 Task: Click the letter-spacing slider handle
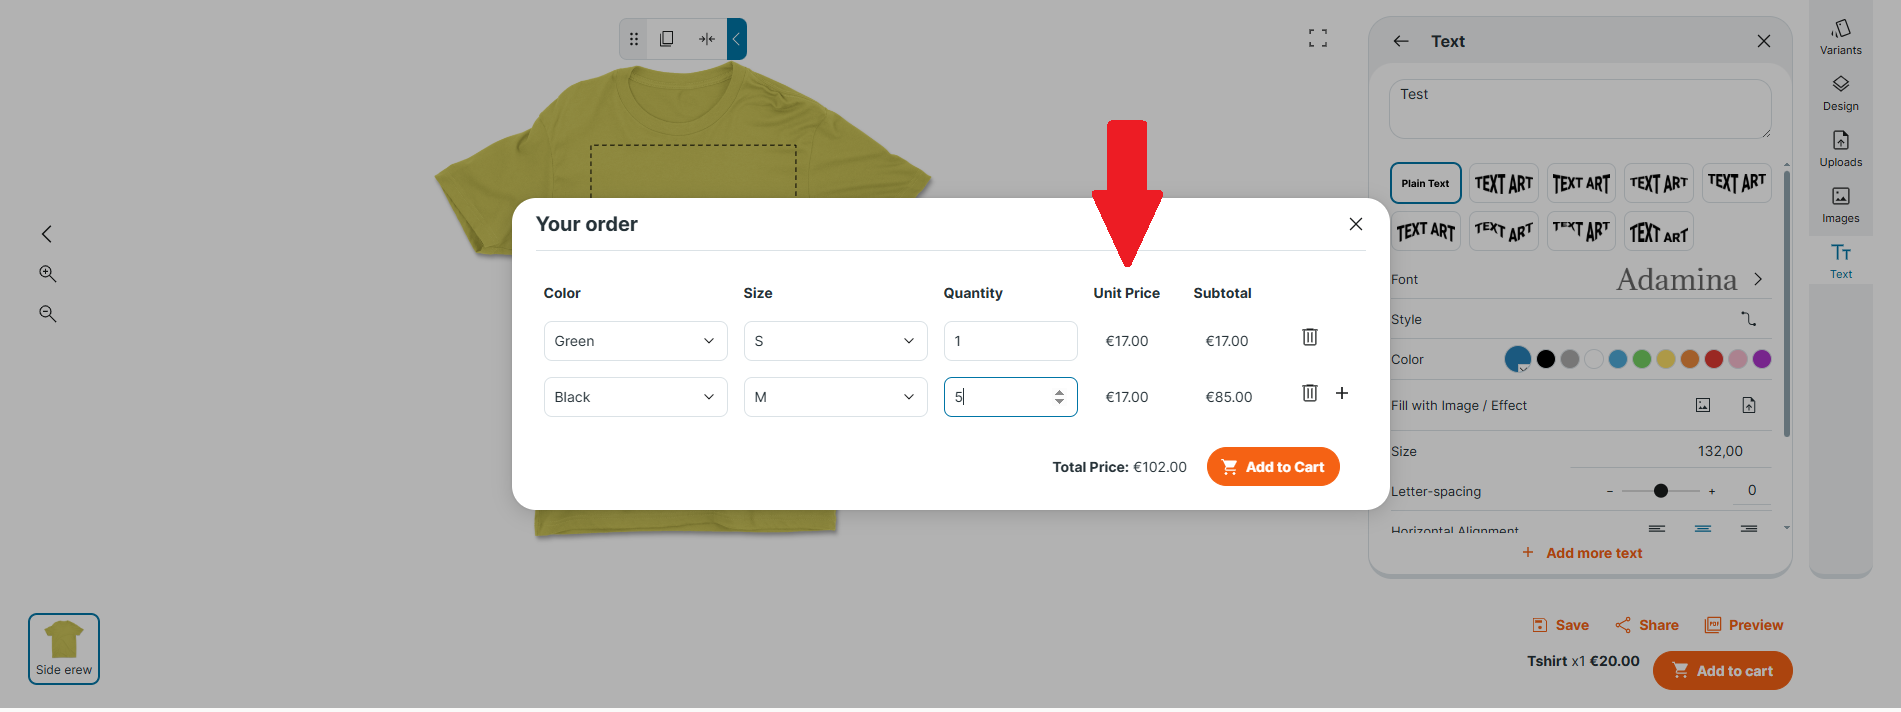[1661, 491]
